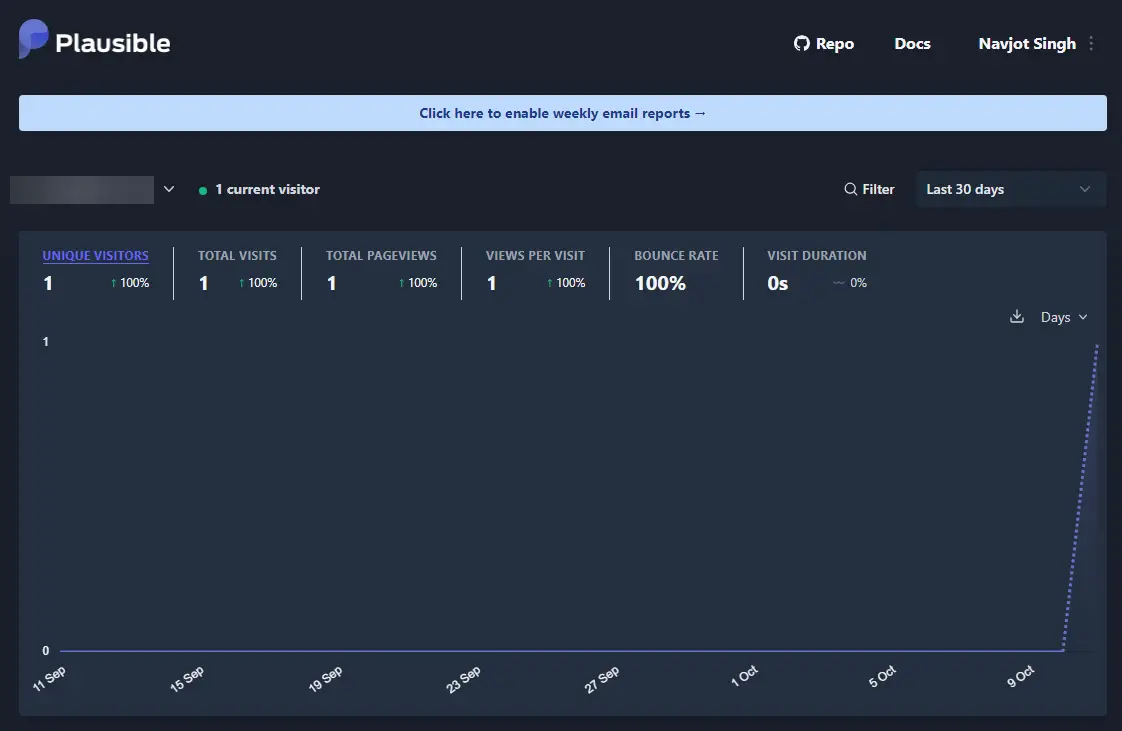
Task: Open the Repo link
Action: coord(824,44)
